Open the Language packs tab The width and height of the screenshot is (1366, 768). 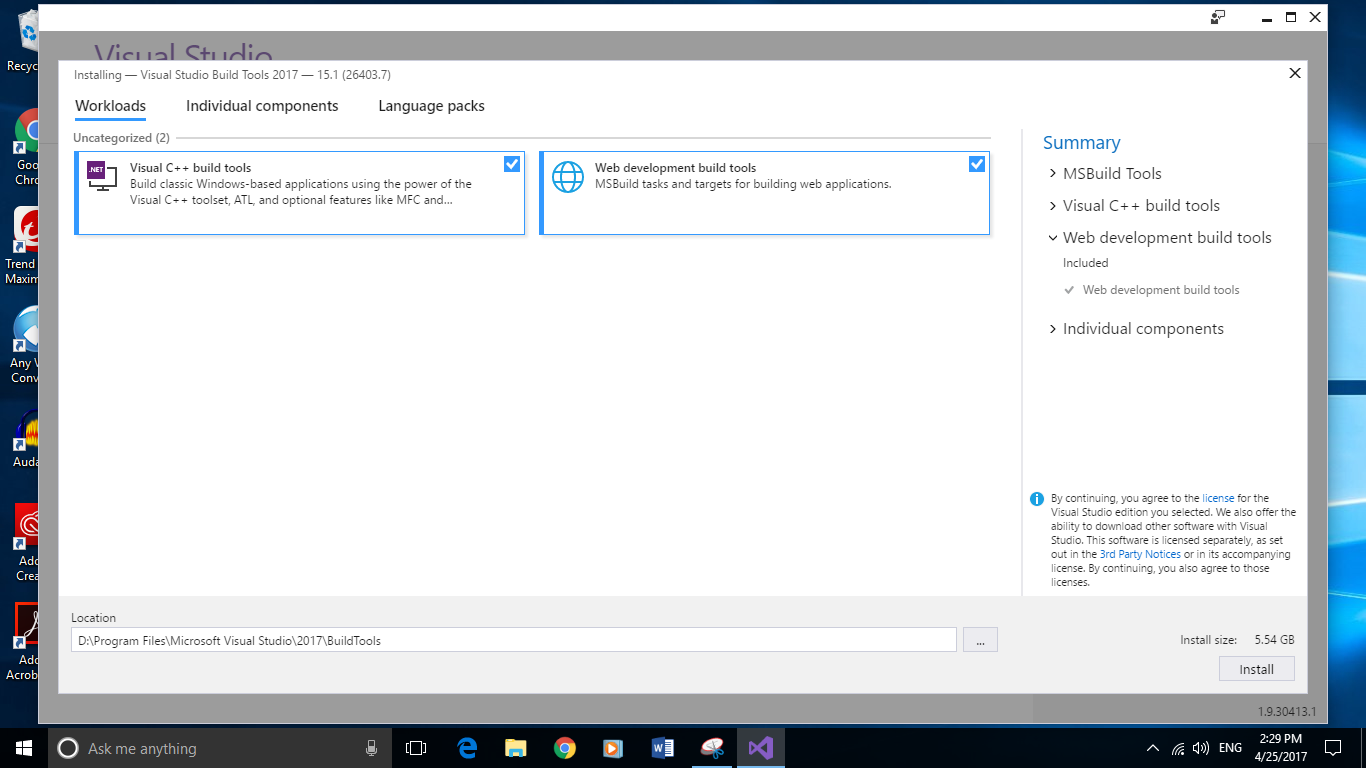coord(431,106)
